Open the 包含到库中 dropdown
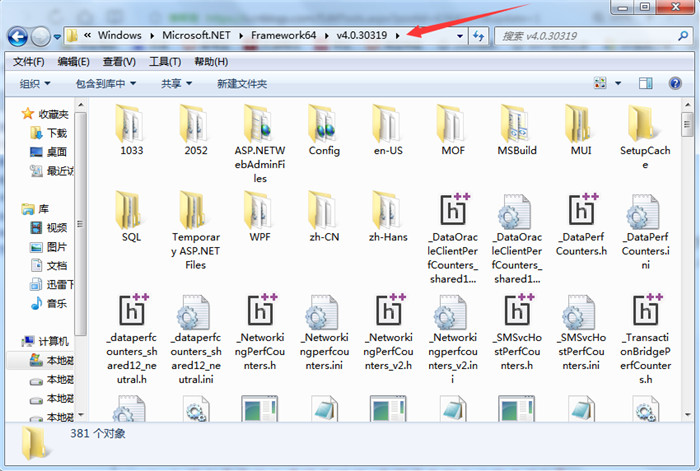 coord(106,83)
